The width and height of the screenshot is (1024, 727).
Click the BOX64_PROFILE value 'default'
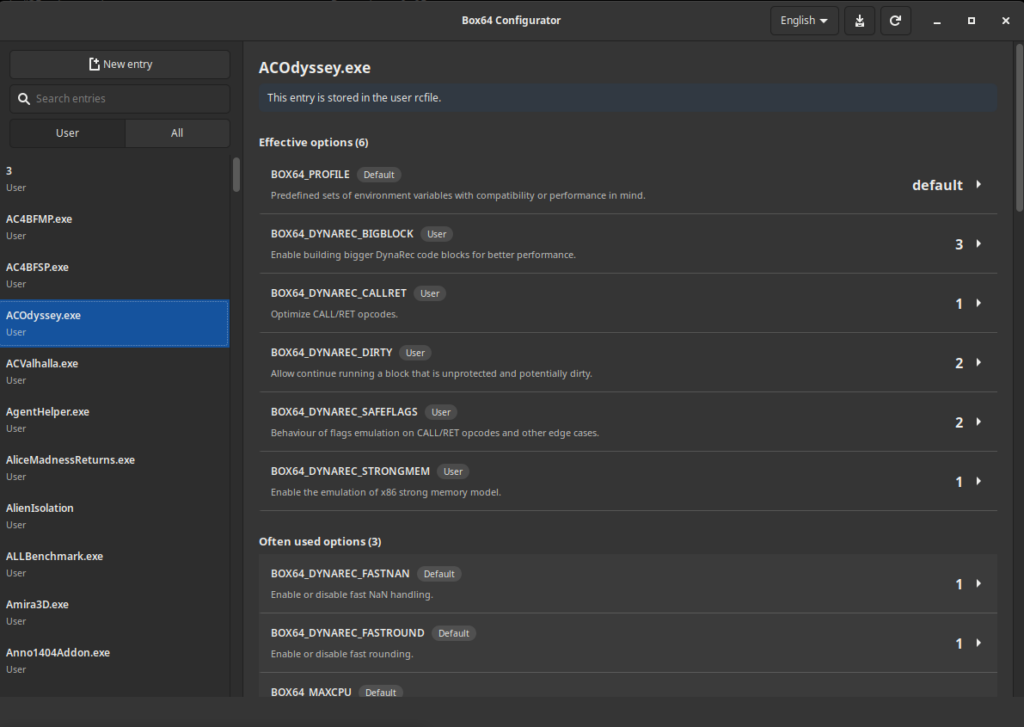pyautogui.click(x=937, y=186)
